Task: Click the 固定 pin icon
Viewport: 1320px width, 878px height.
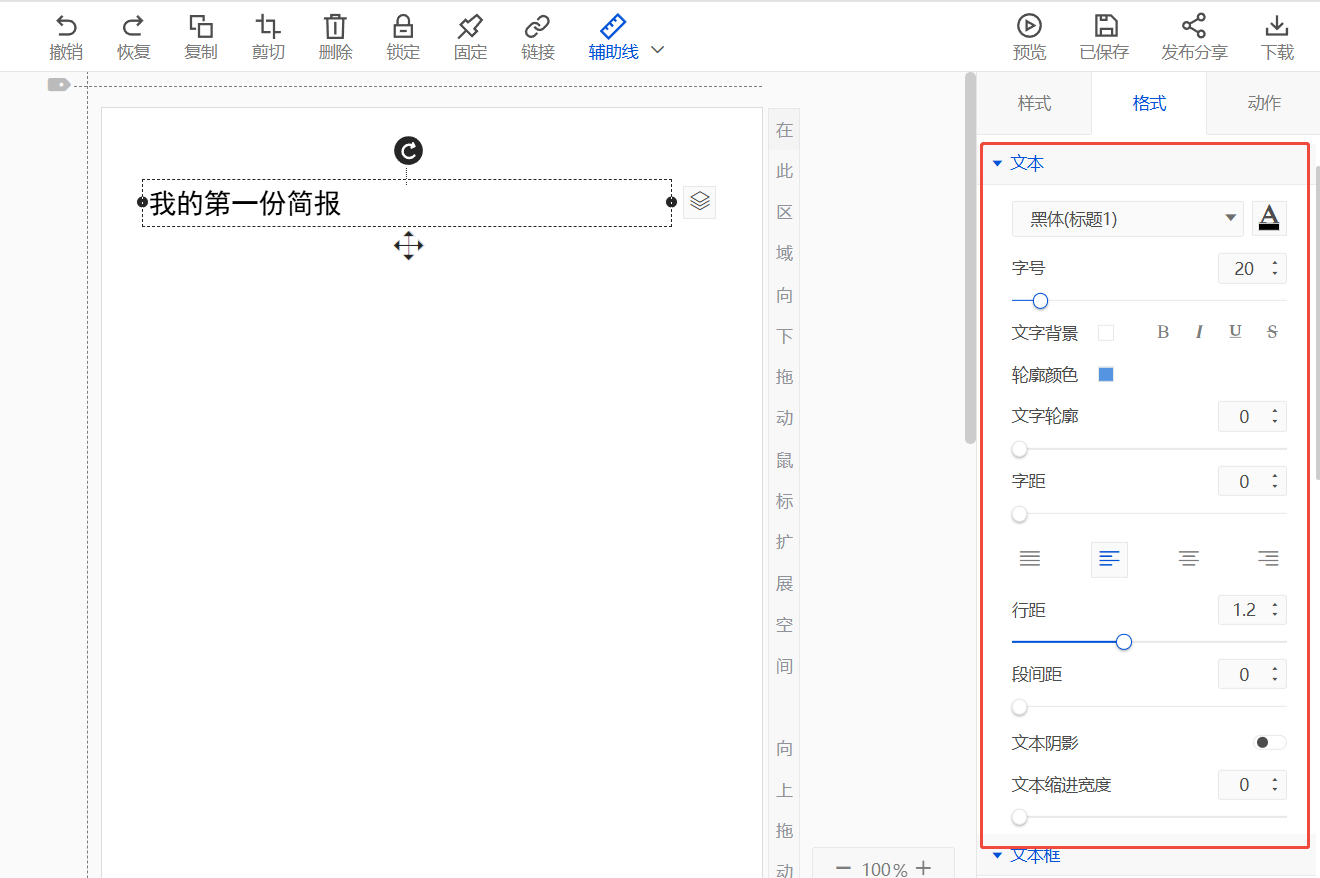Action: click(470, 27)
